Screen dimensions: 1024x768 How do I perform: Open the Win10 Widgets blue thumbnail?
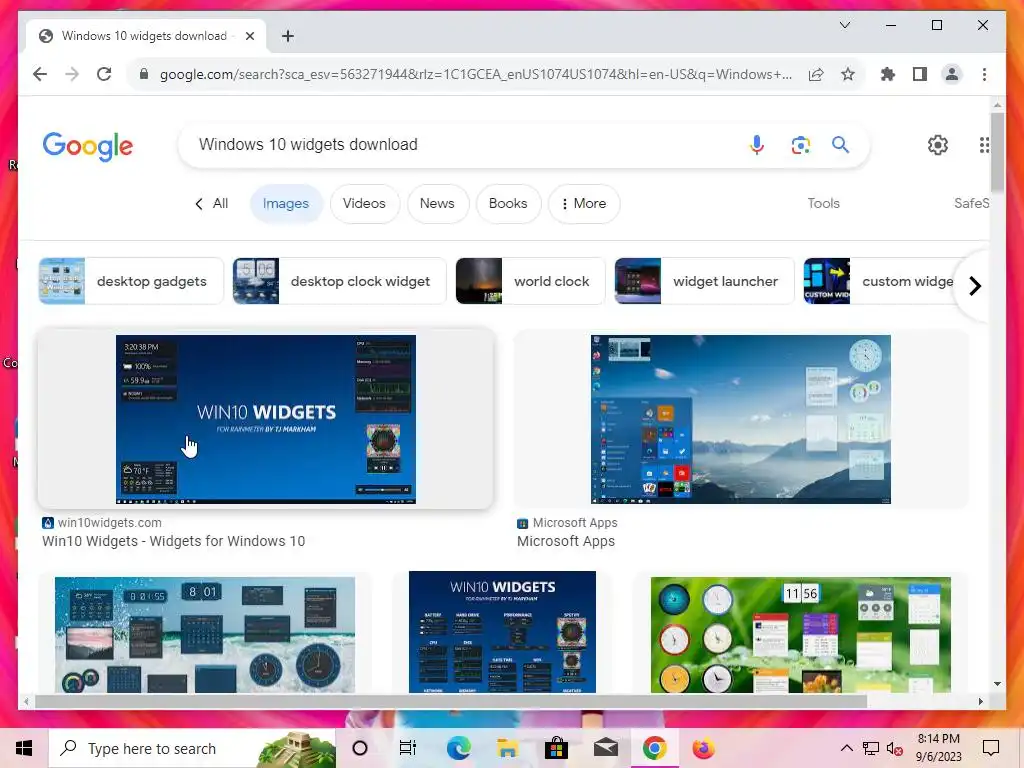[x=266, y=419]
